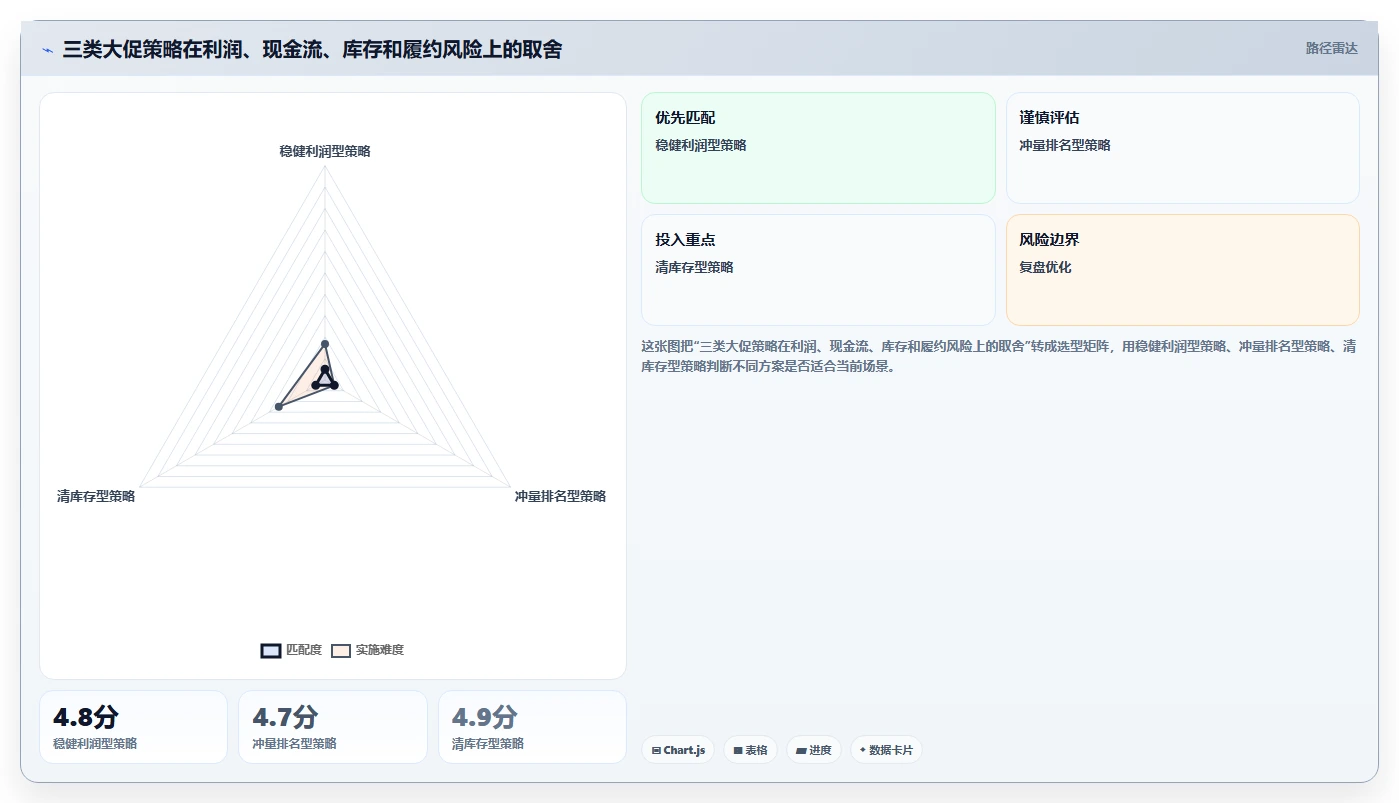This screenshot has width=1399, height=803.
Task: Select the 谨慎评估 card
Action: pyautogui.click(x=1182, y=148)
